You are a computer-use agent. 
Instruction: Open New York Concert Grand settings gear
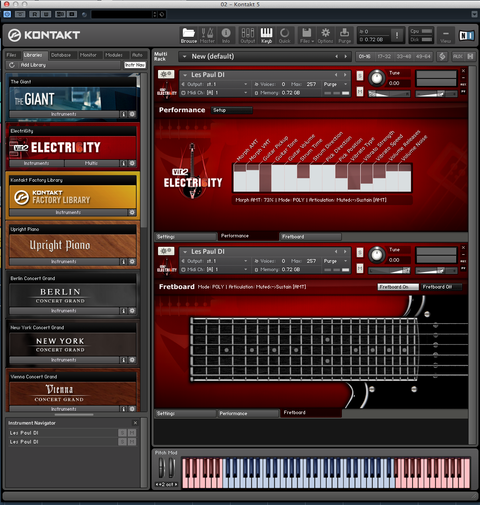click(x=132, y=360)
